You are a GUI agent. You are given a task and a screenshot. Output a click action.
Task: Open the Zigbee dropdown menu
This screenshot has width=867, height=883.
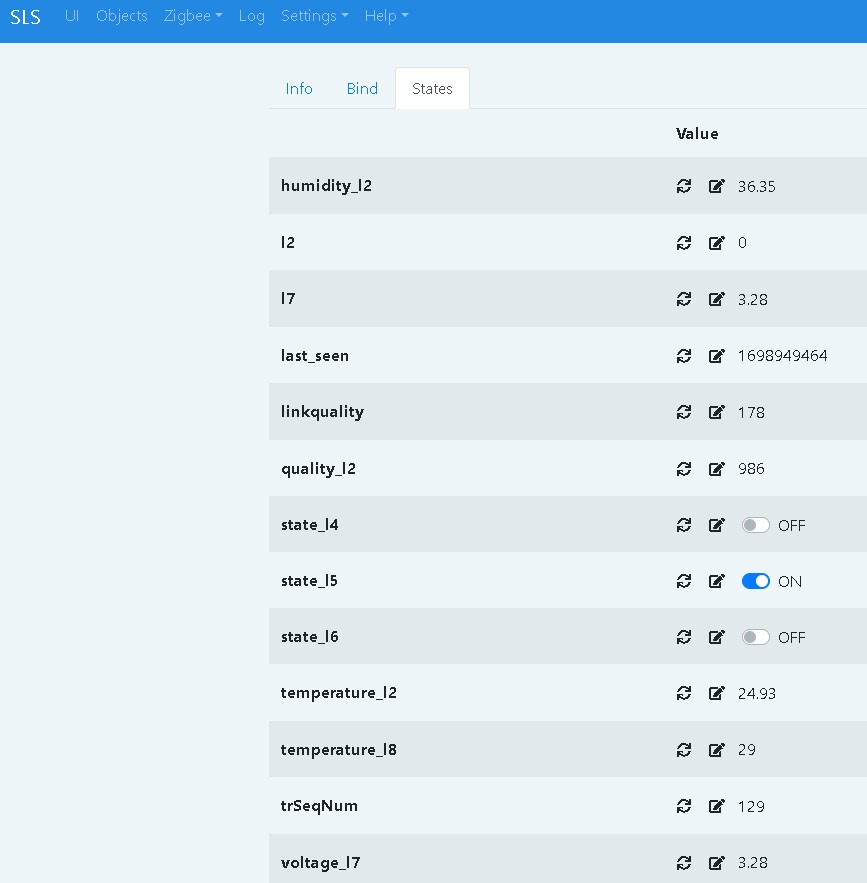tap(193, 16)
